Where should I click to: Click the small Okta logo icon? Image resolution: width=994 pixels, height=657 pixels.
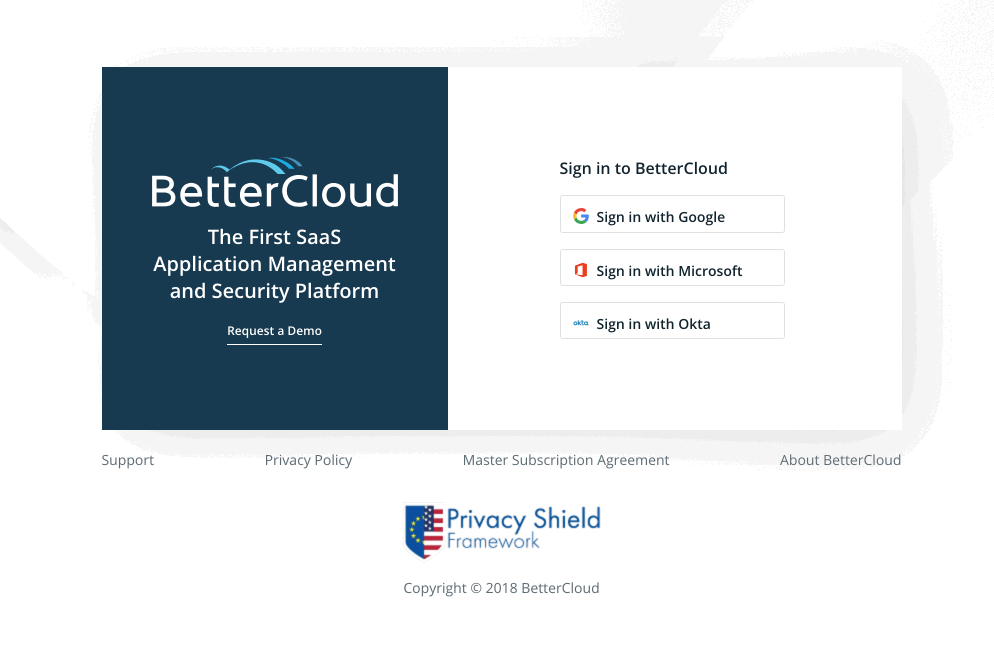point(581,323)
